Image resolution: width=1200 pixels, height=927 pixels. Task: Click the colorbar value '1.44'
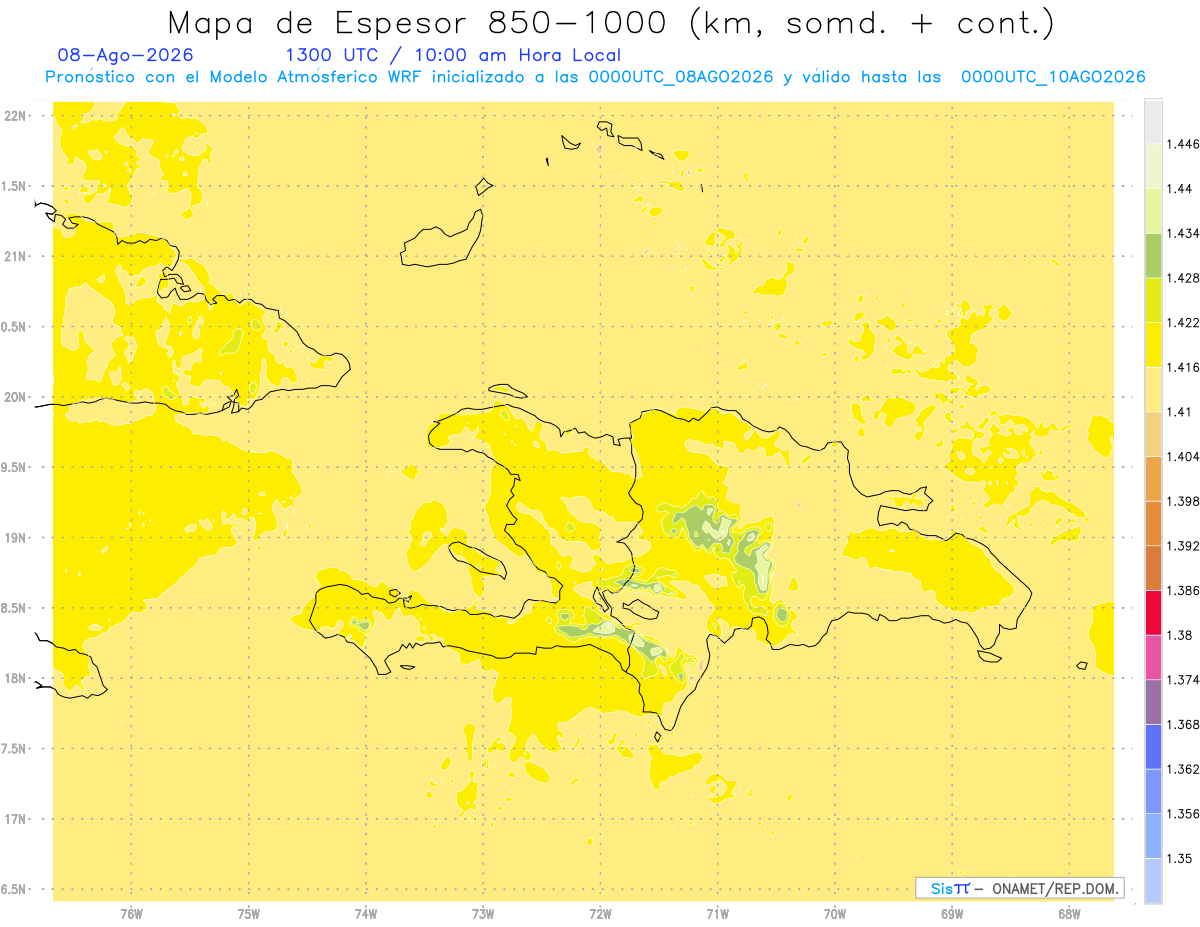tap(1179, 189)
